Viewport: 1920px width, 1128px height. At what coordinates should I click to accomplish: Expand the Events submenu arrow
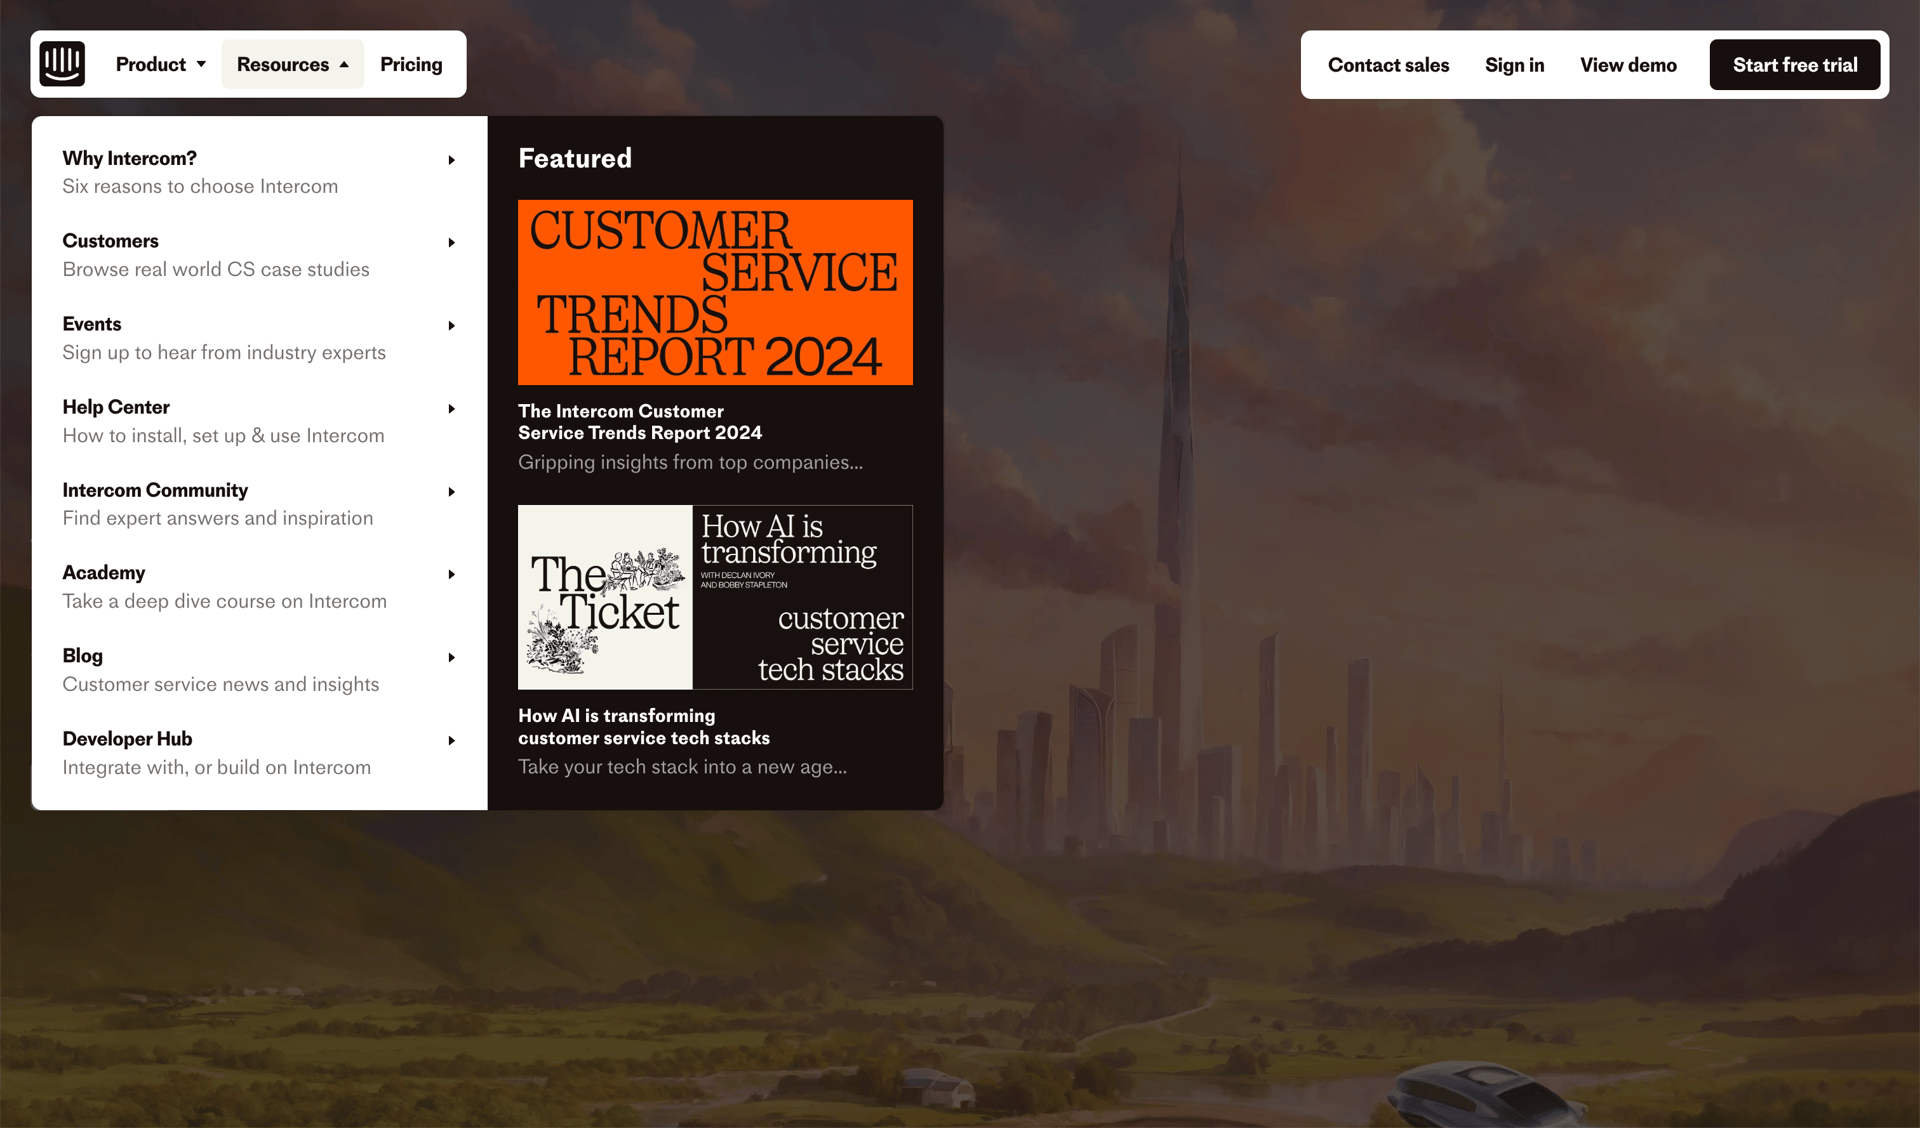(451, 326)
